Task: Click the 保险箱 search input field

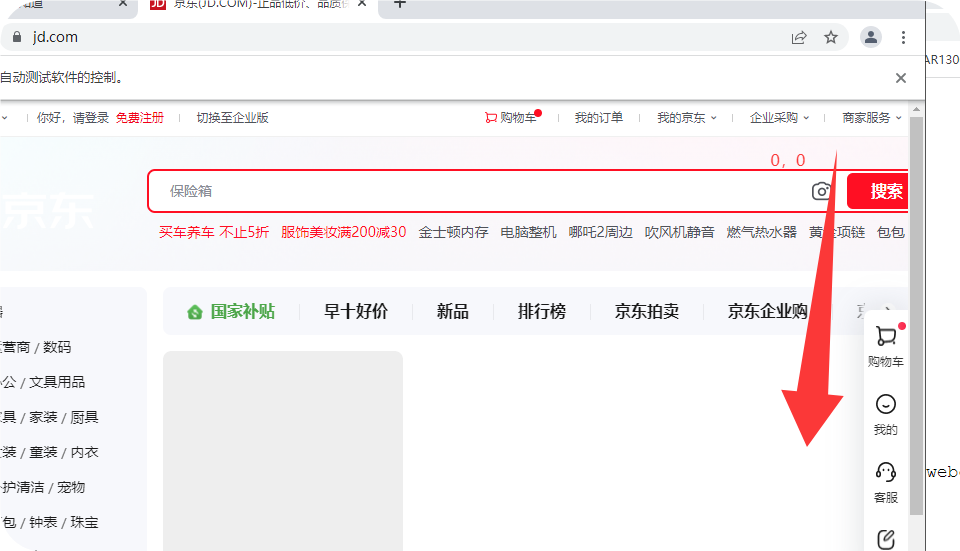Action: point(478,191)
